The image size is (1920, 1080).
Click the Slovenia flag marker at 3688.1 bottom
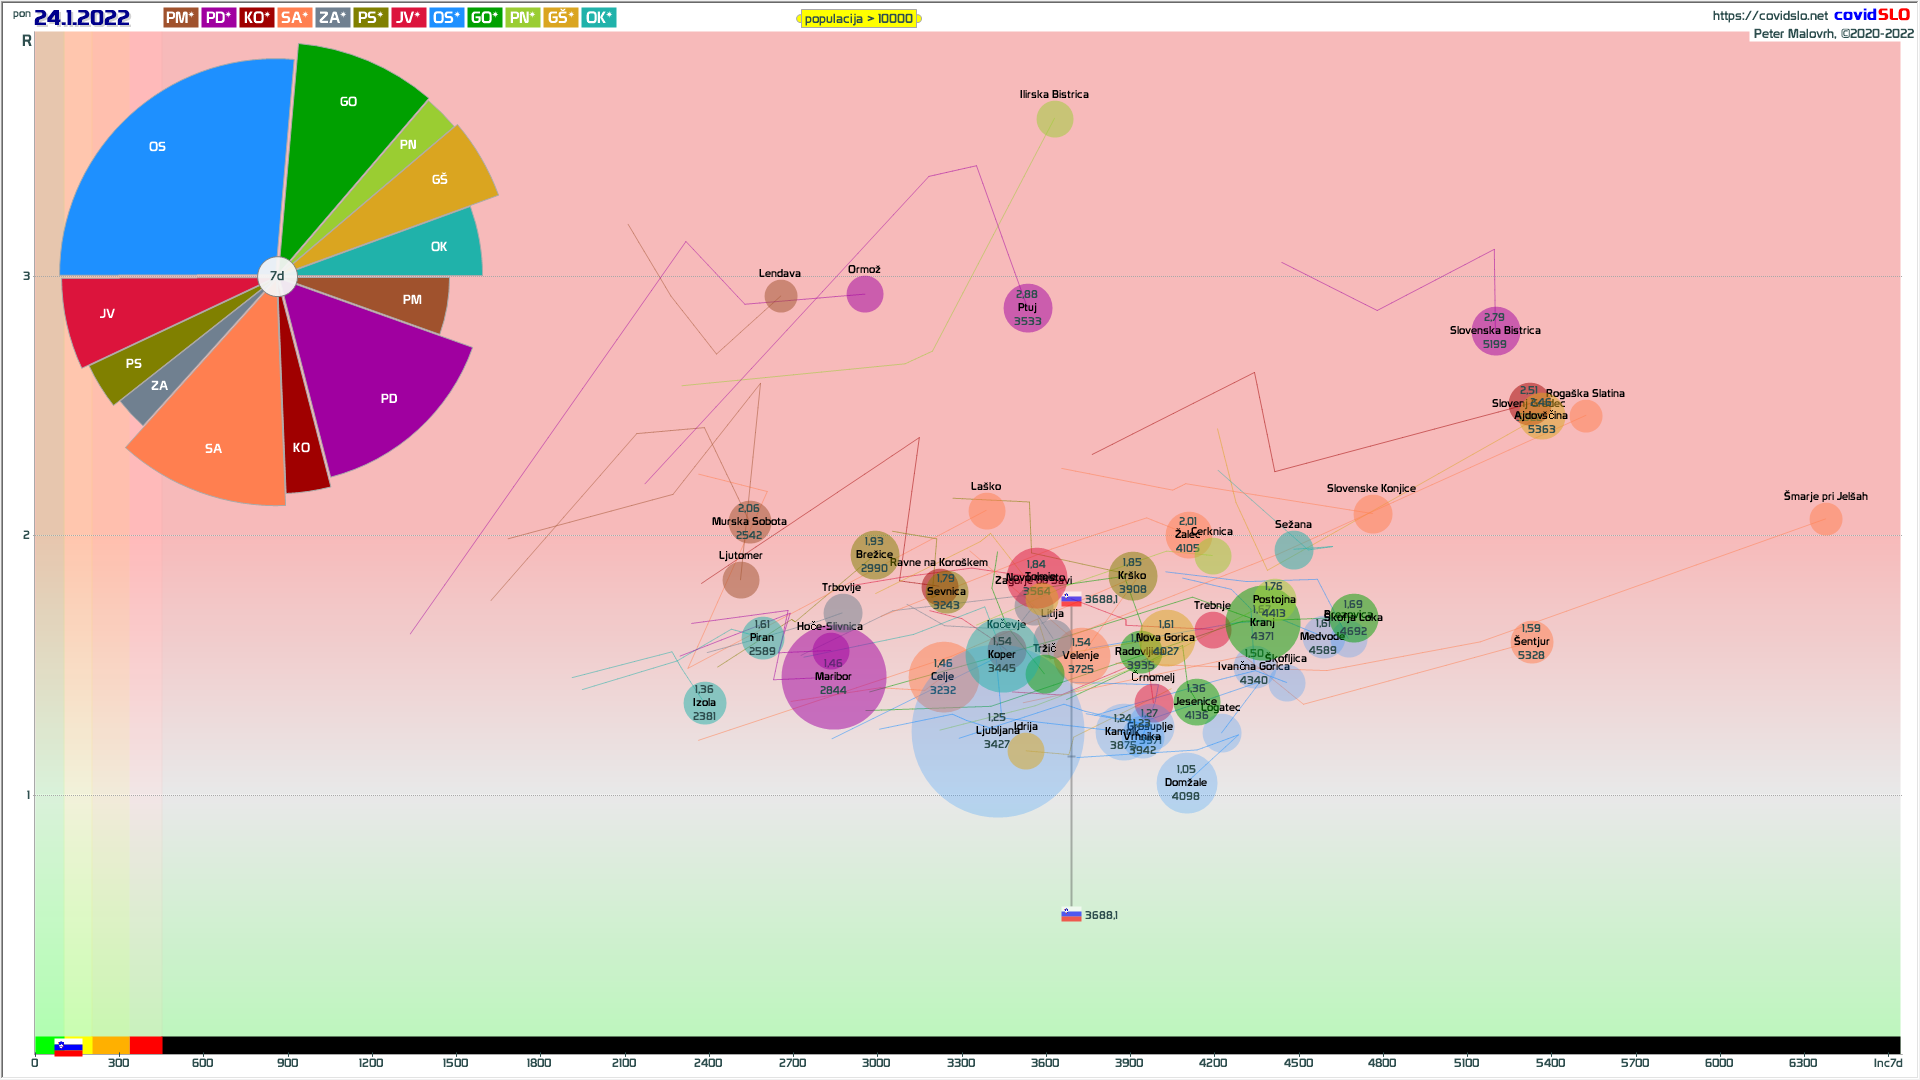tap(1071, 915)
